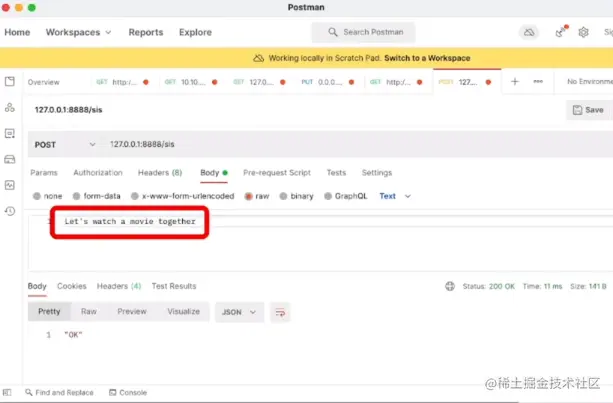Click the request URL field

click(360, 145)
